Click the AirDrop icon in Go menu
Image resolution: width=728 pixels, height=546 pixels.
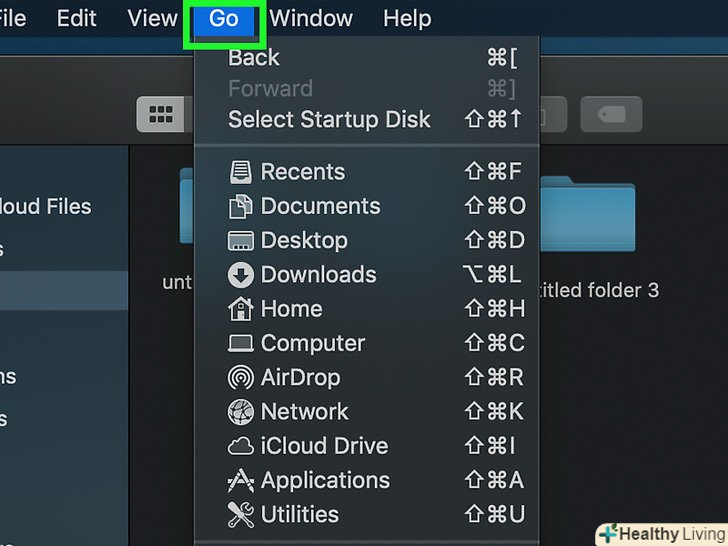point(241,378)
